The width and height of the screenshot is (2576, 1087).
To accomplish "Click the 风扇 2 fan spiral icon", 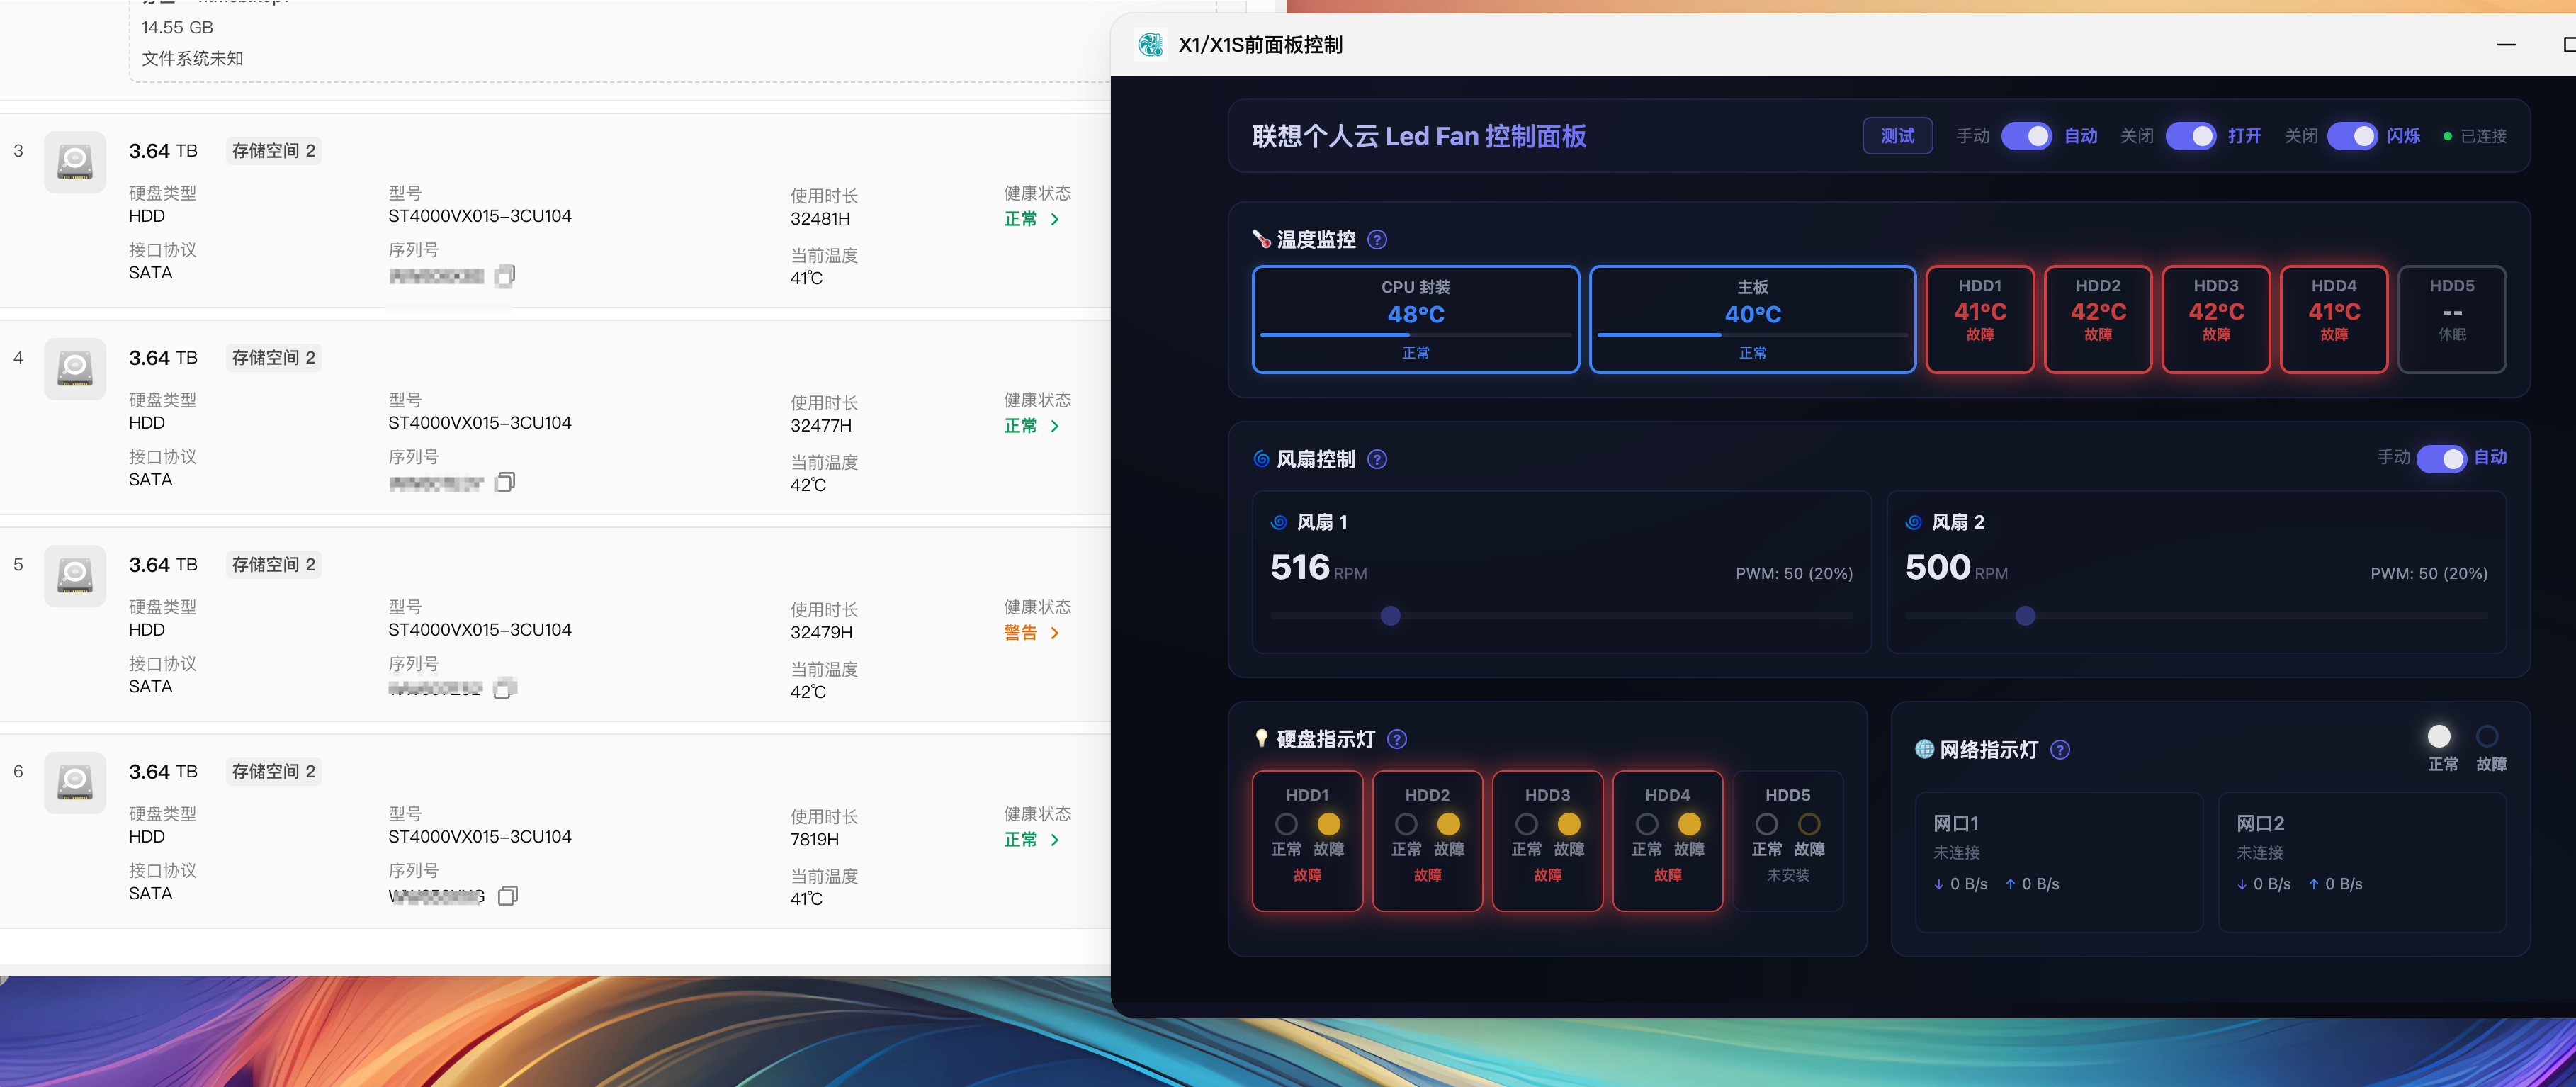I will pos(1914,522).
